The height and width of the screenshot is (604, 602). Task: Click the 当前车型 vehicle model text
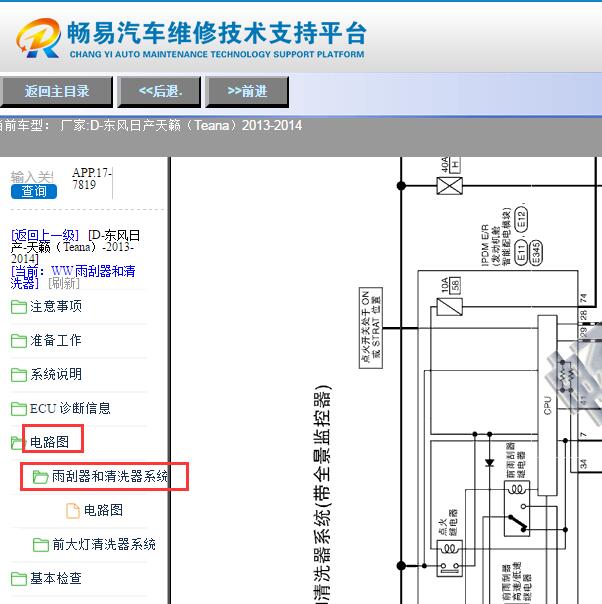150,126
